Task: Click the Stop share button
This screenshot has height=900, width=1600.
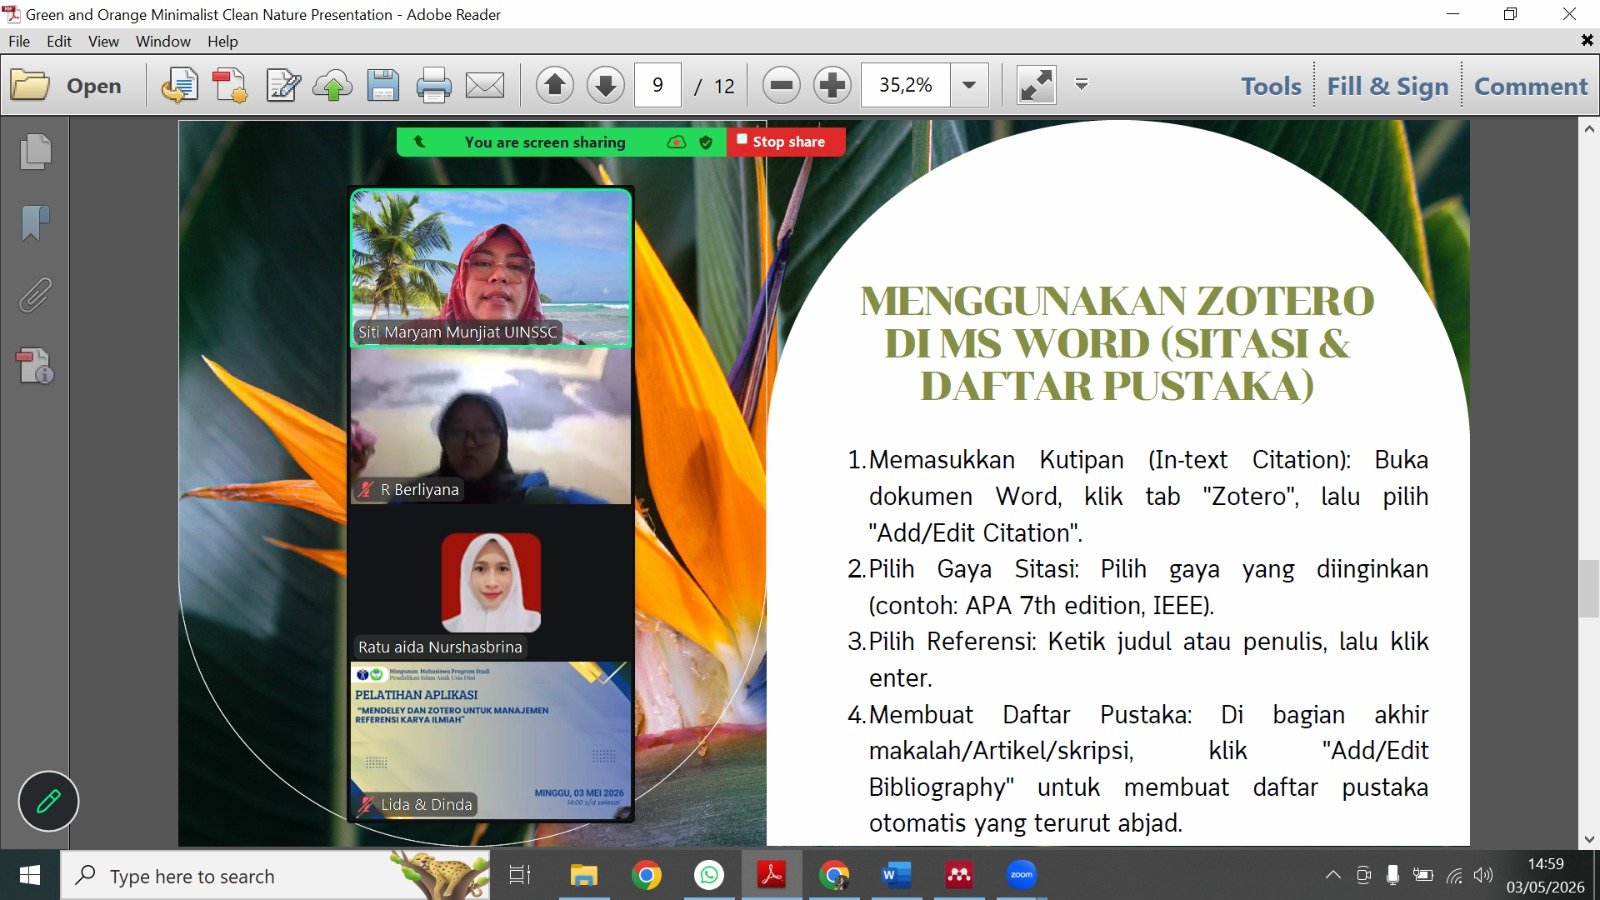Action: [x=788, y=142]
